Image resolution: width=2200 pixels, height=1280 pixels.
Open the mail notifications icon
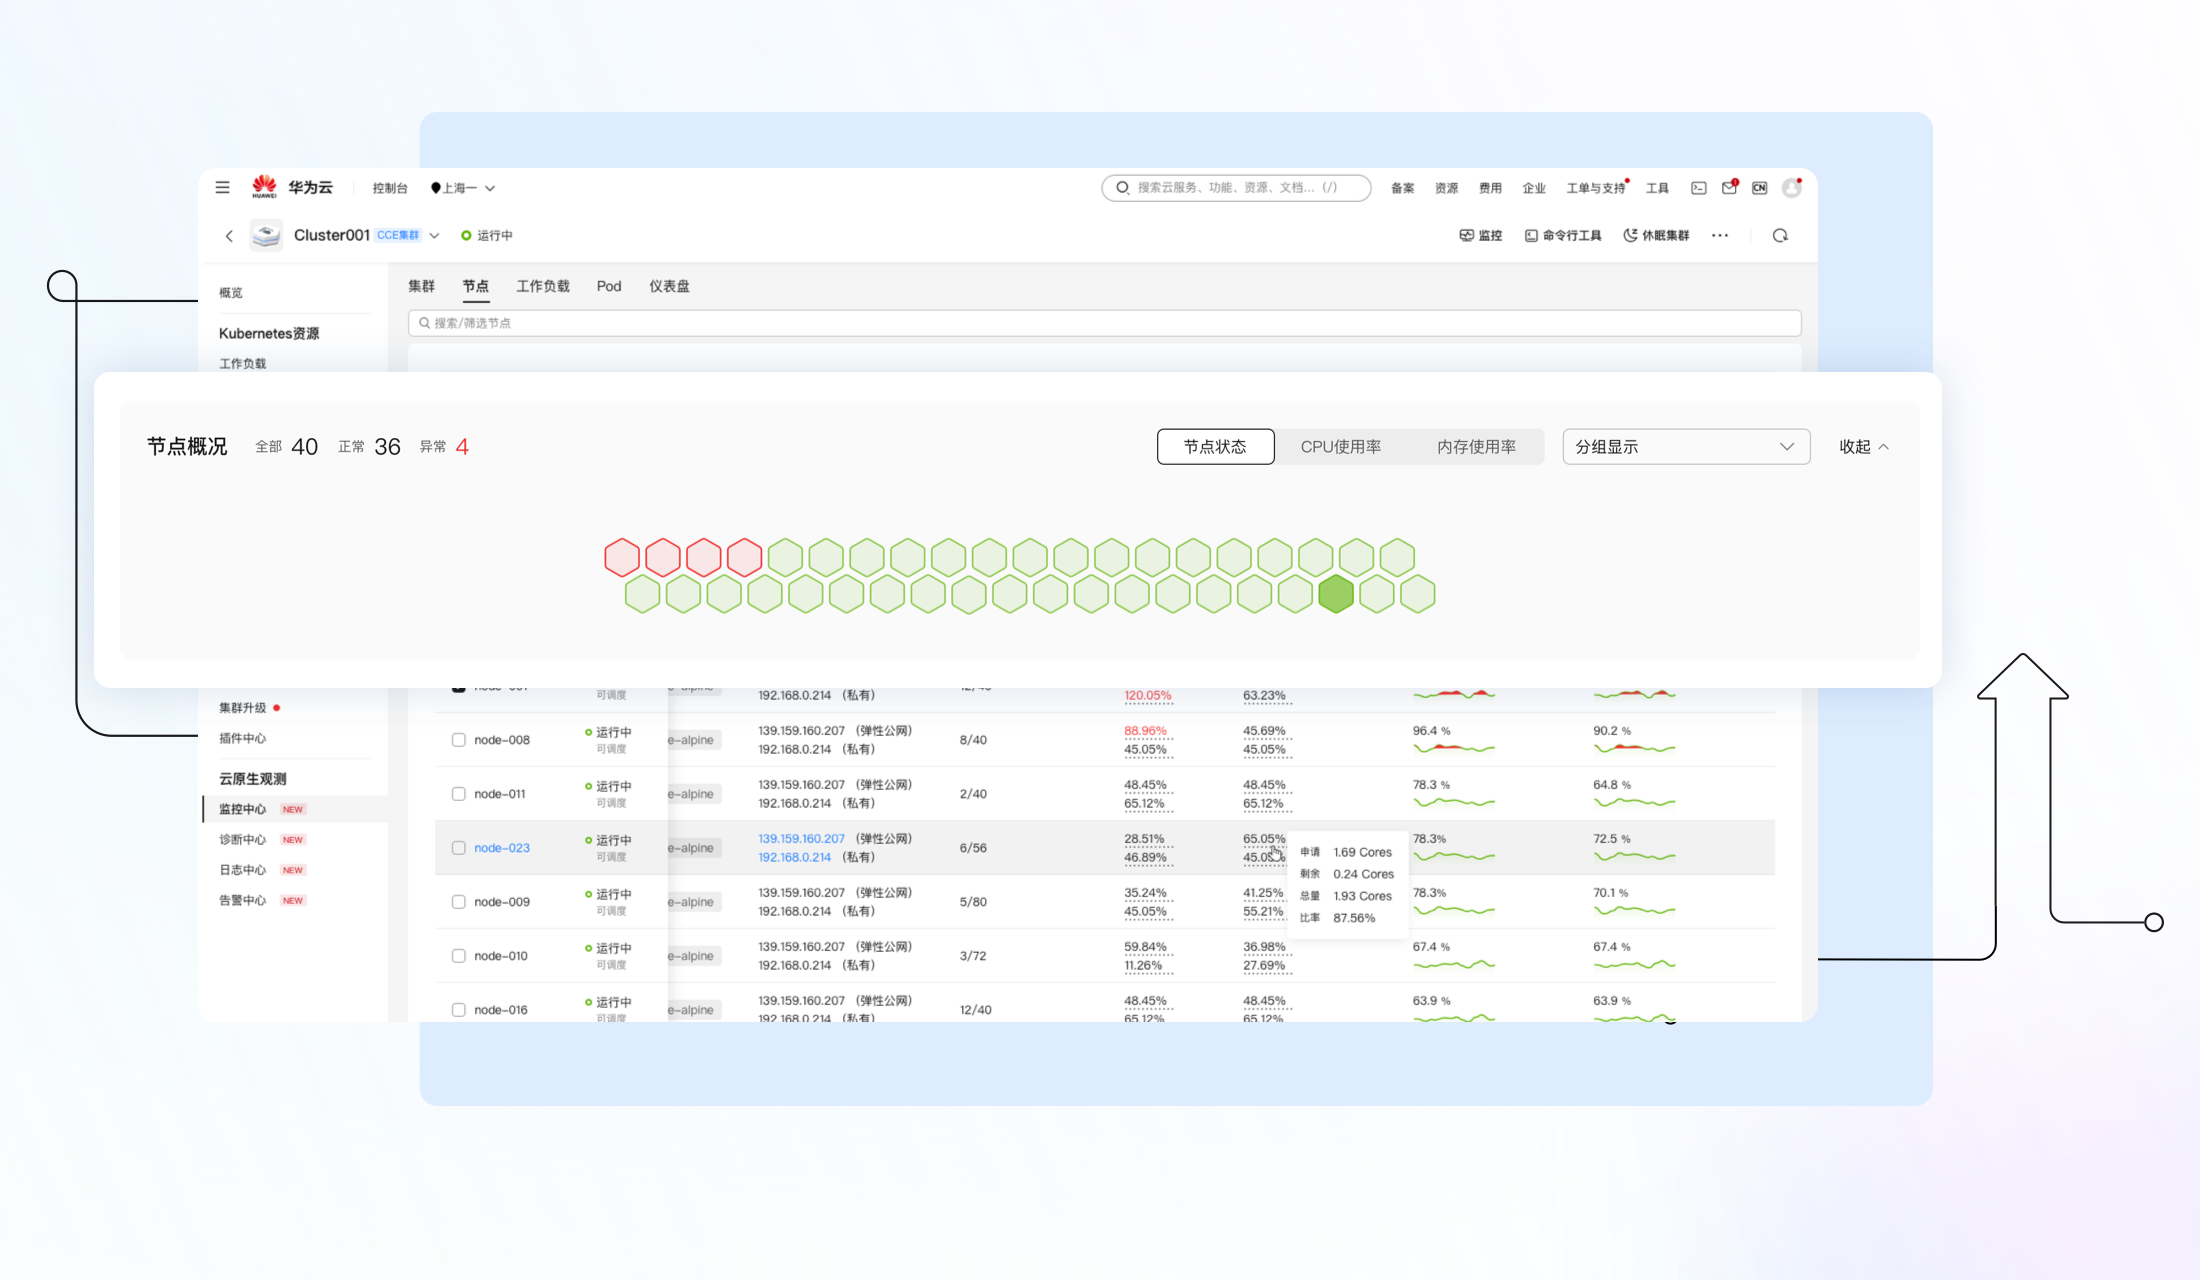click(x=1729, y=188)
